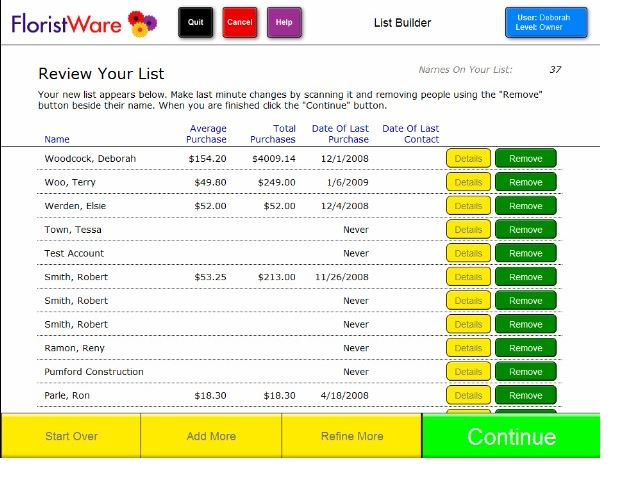
Task: Open Details for Woodcock, Deborah
Action: (x=468, y=158)
